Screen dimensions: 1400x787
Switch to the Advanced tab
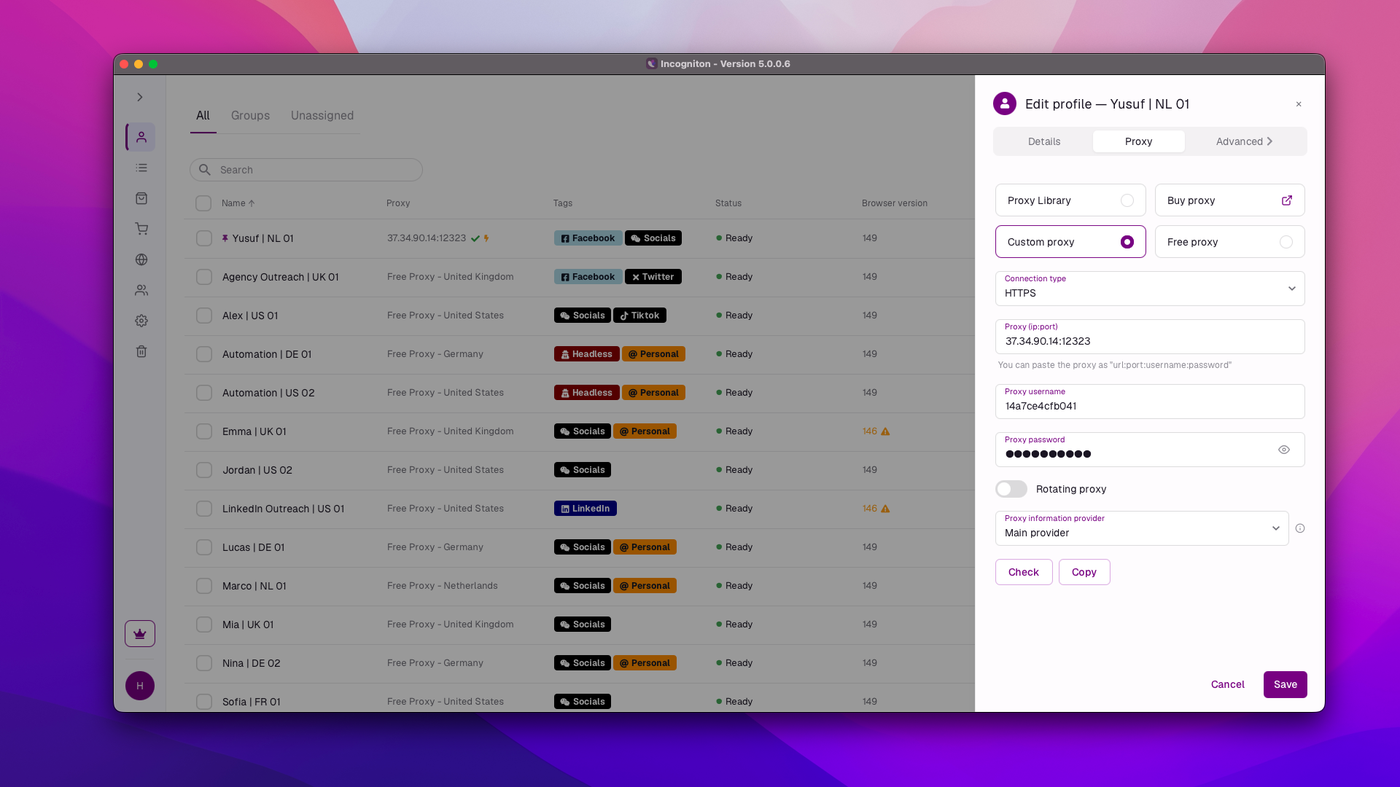1244,141
